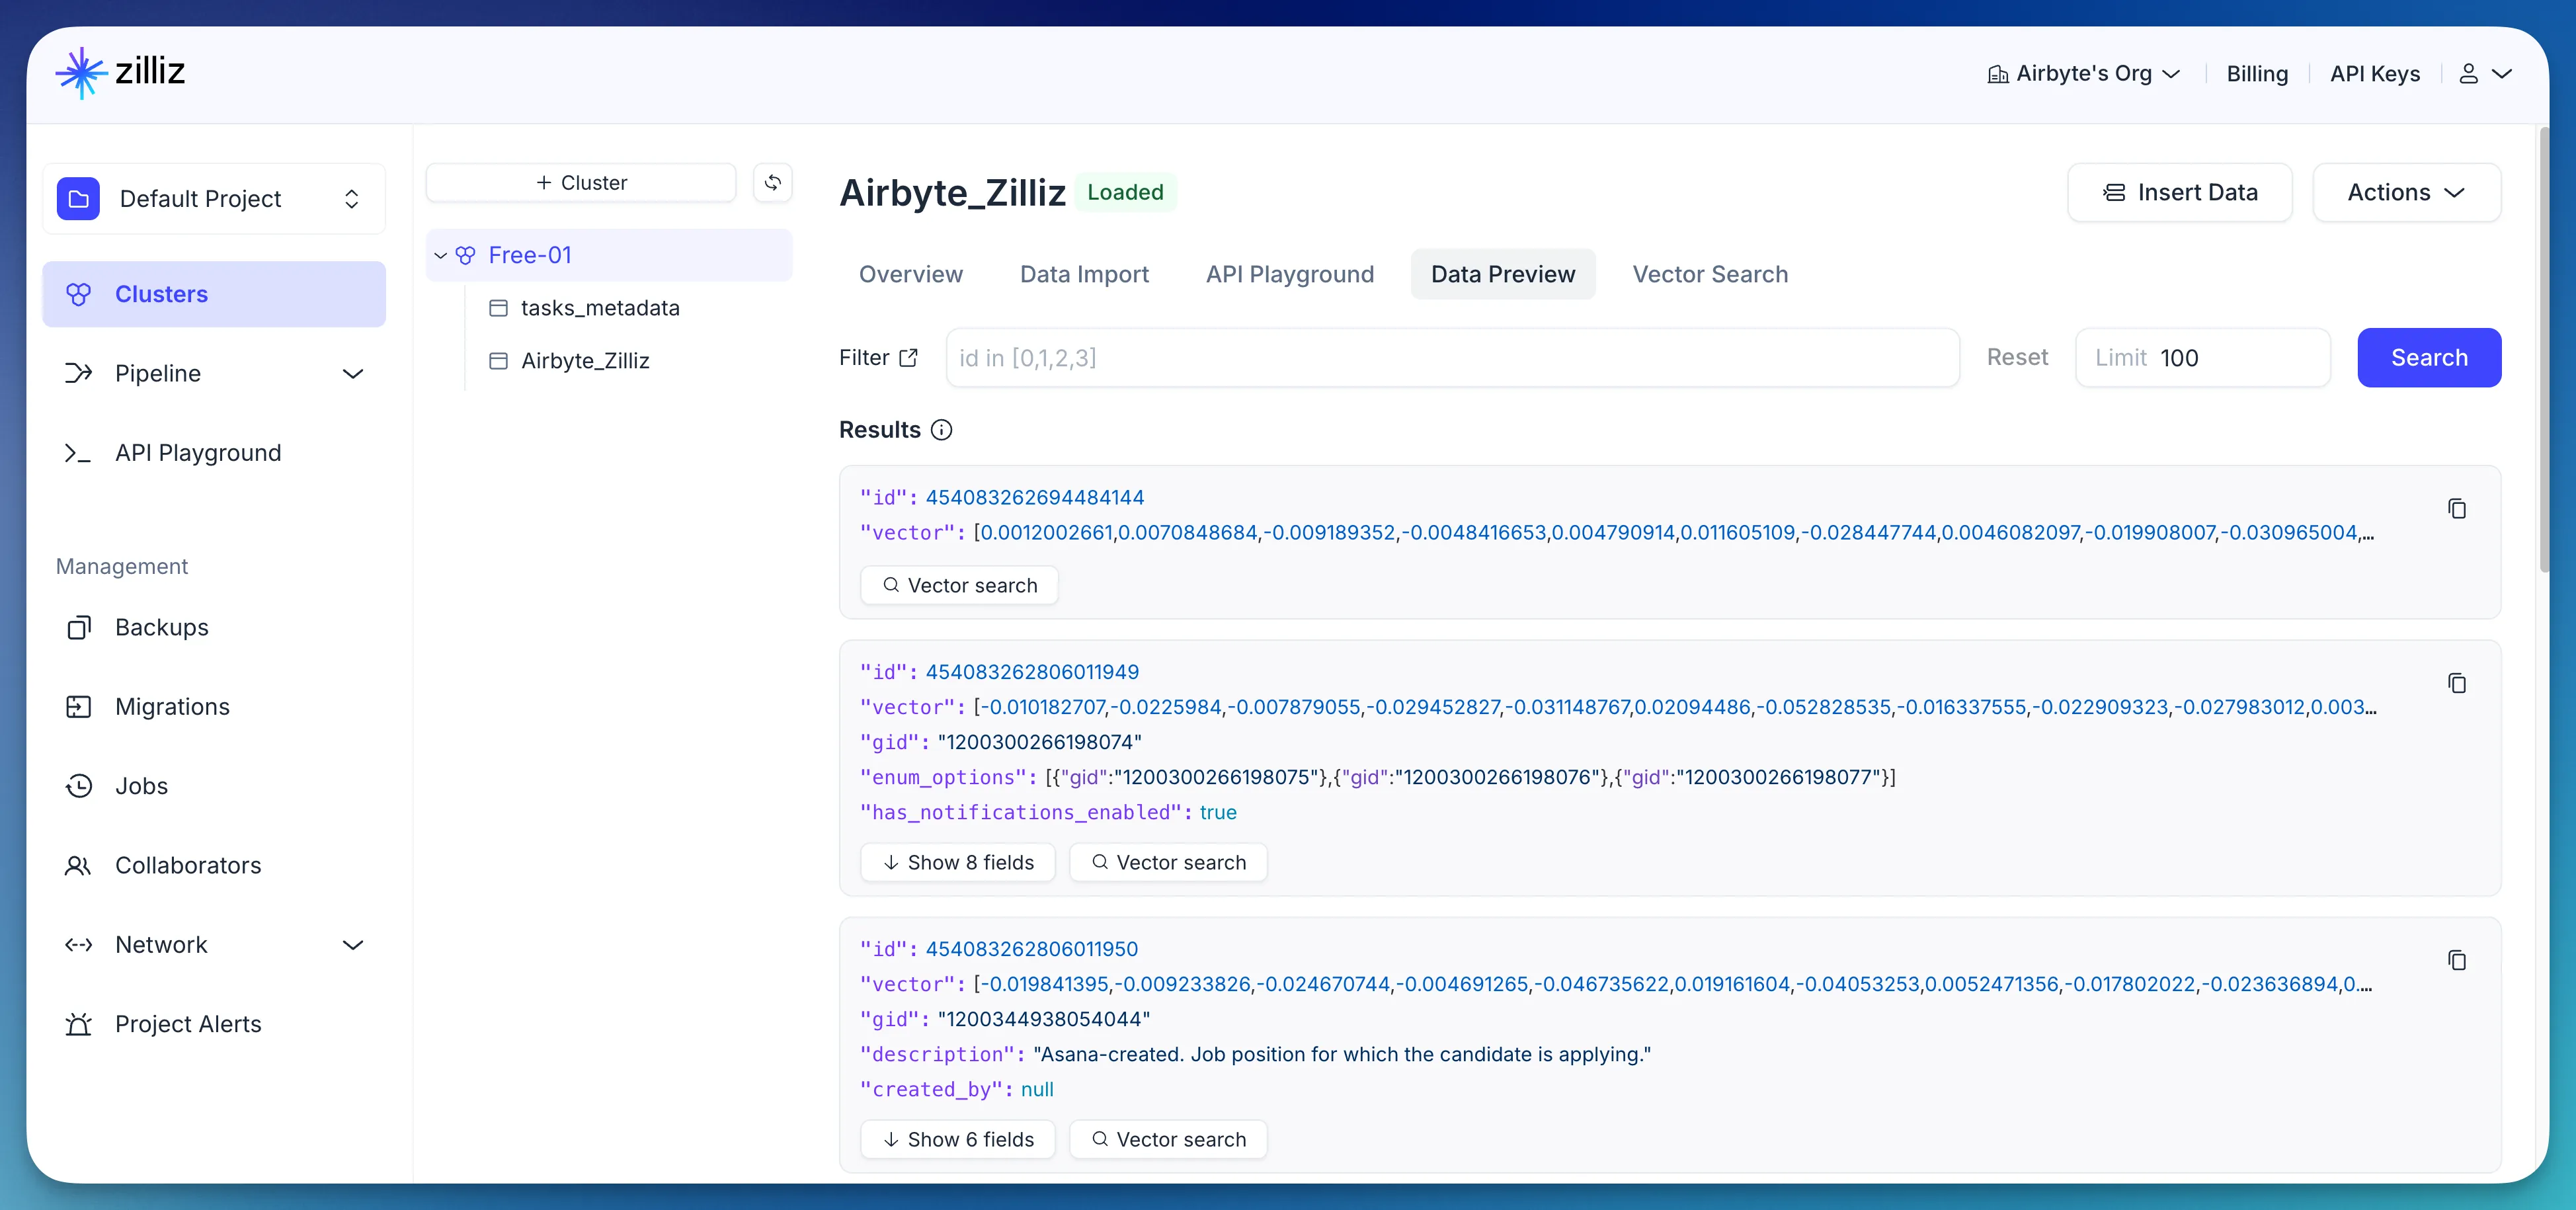
Task: Click the Migrations sidebar icon
Action: pos(78,707)
